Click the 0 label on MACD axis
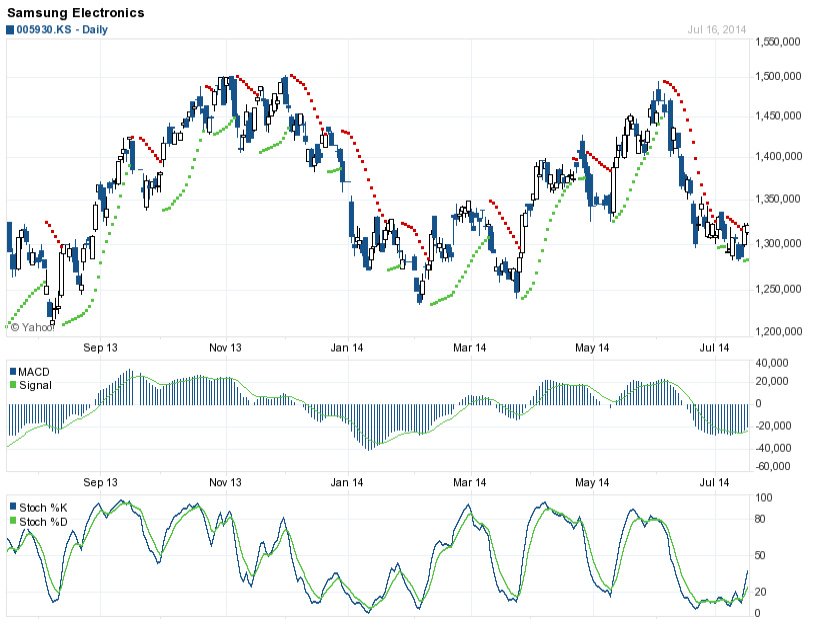 [758, 403]
